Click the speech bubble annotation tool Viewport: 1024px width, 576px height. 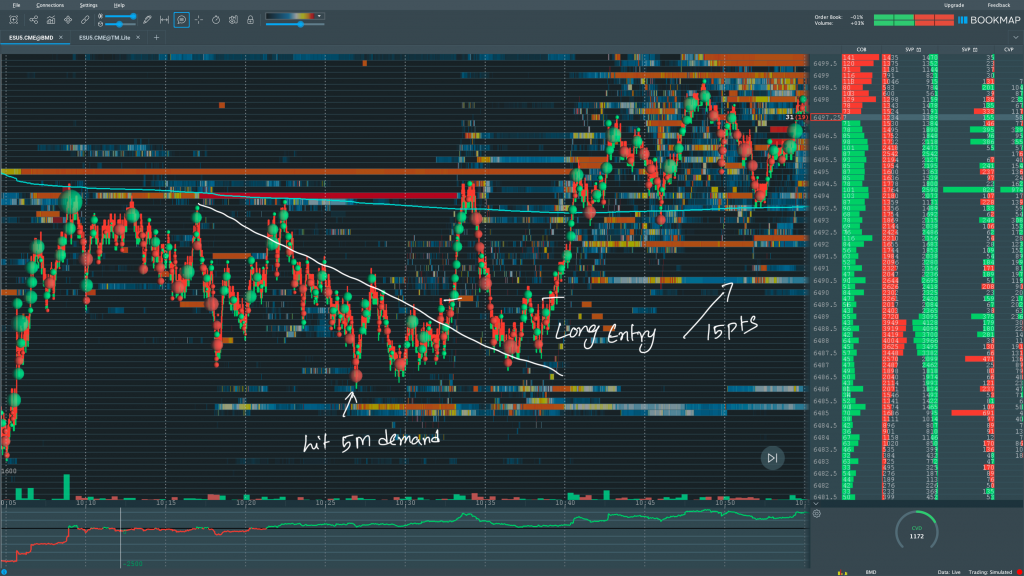[x=181, y=20]
